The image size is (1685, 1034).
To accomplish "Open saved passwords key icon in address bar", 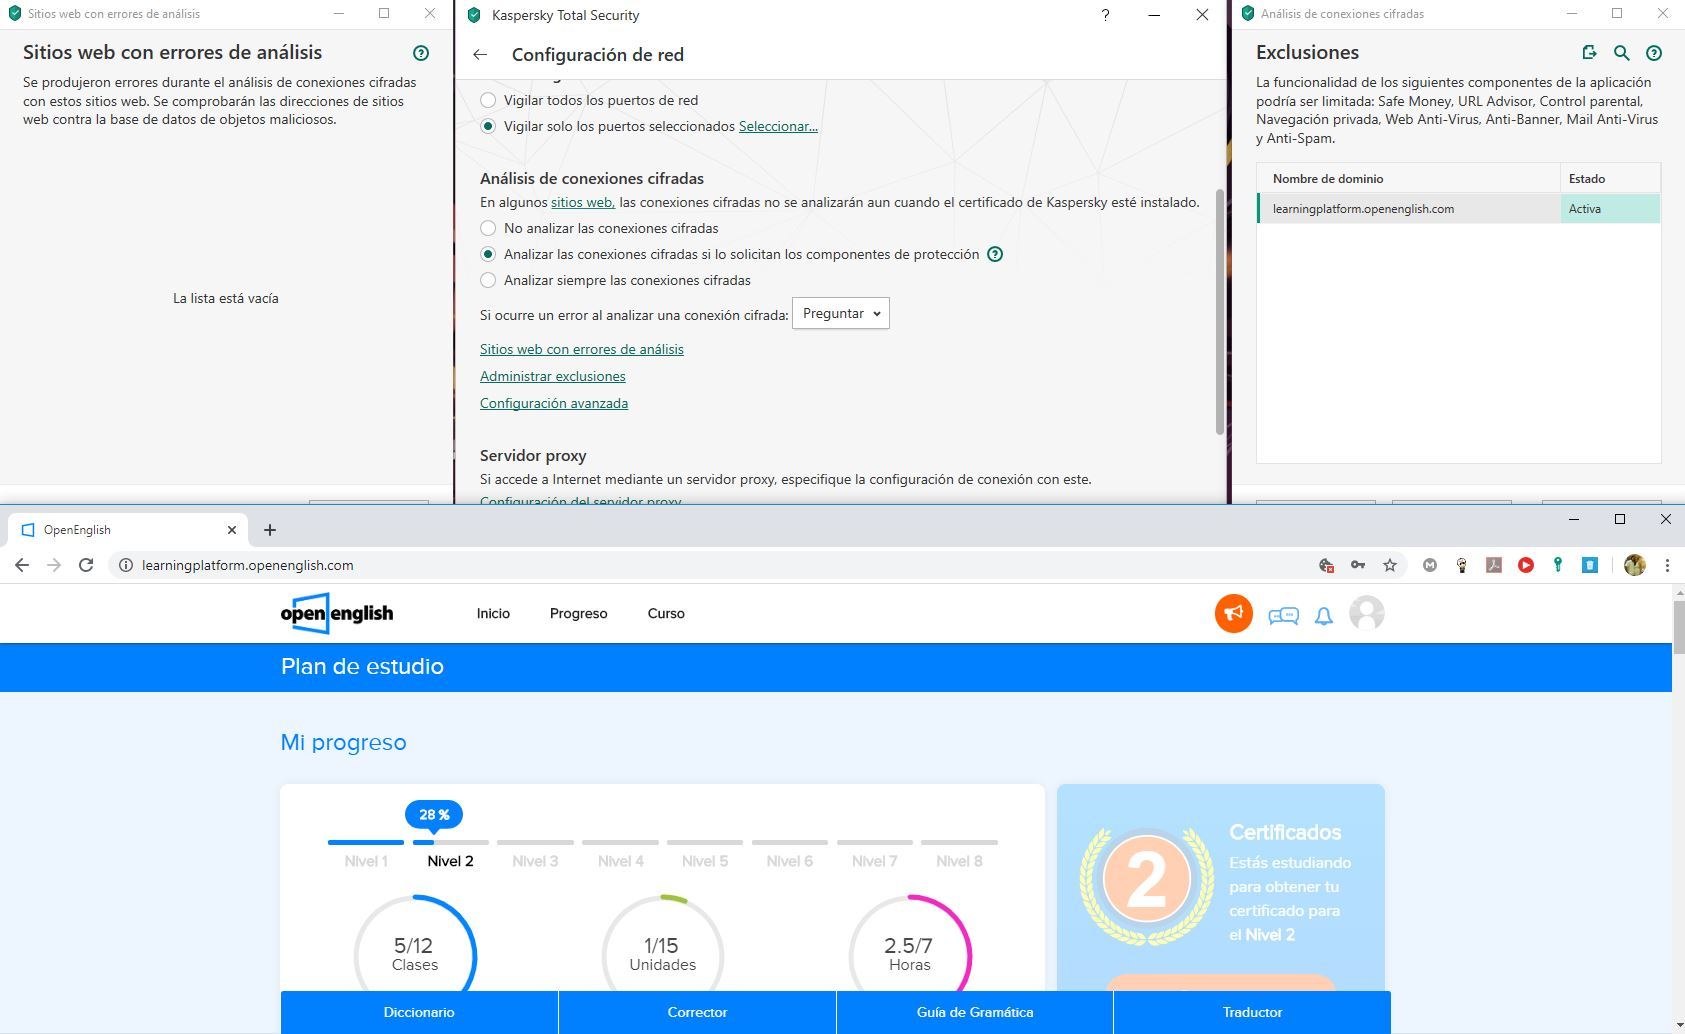I will (1358, 565).
